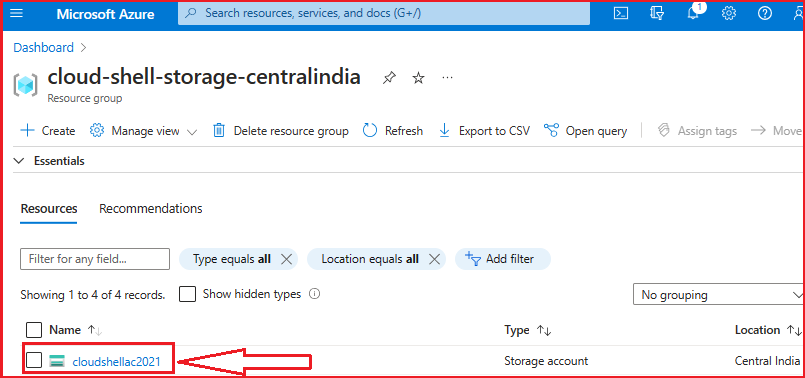Viewport: 805px width, 378px height.
Task: Focus the Filter for any field box
Action: (95, 259)
